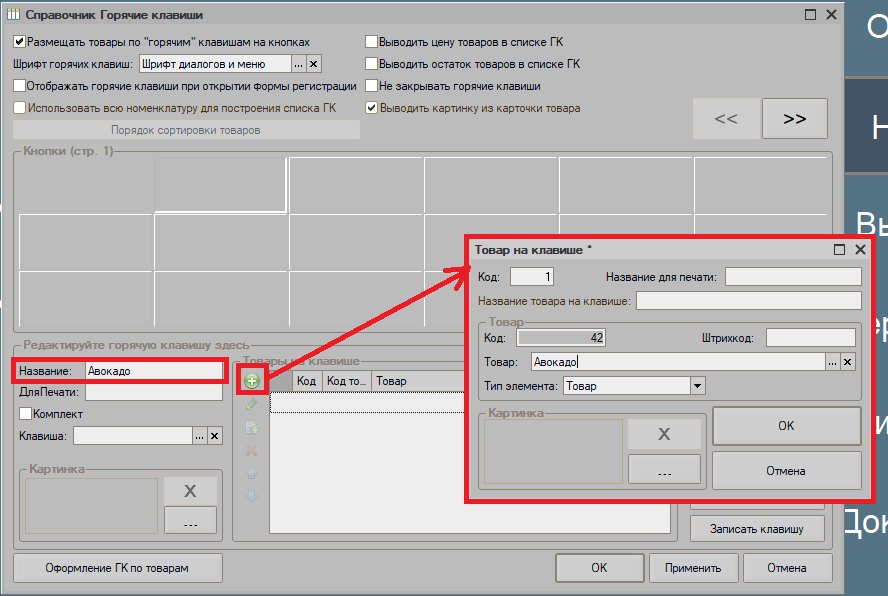The width and height of the screenshot is (888, 596).
Task: Tick the Комплект checkbox
Action: (25, 414)
